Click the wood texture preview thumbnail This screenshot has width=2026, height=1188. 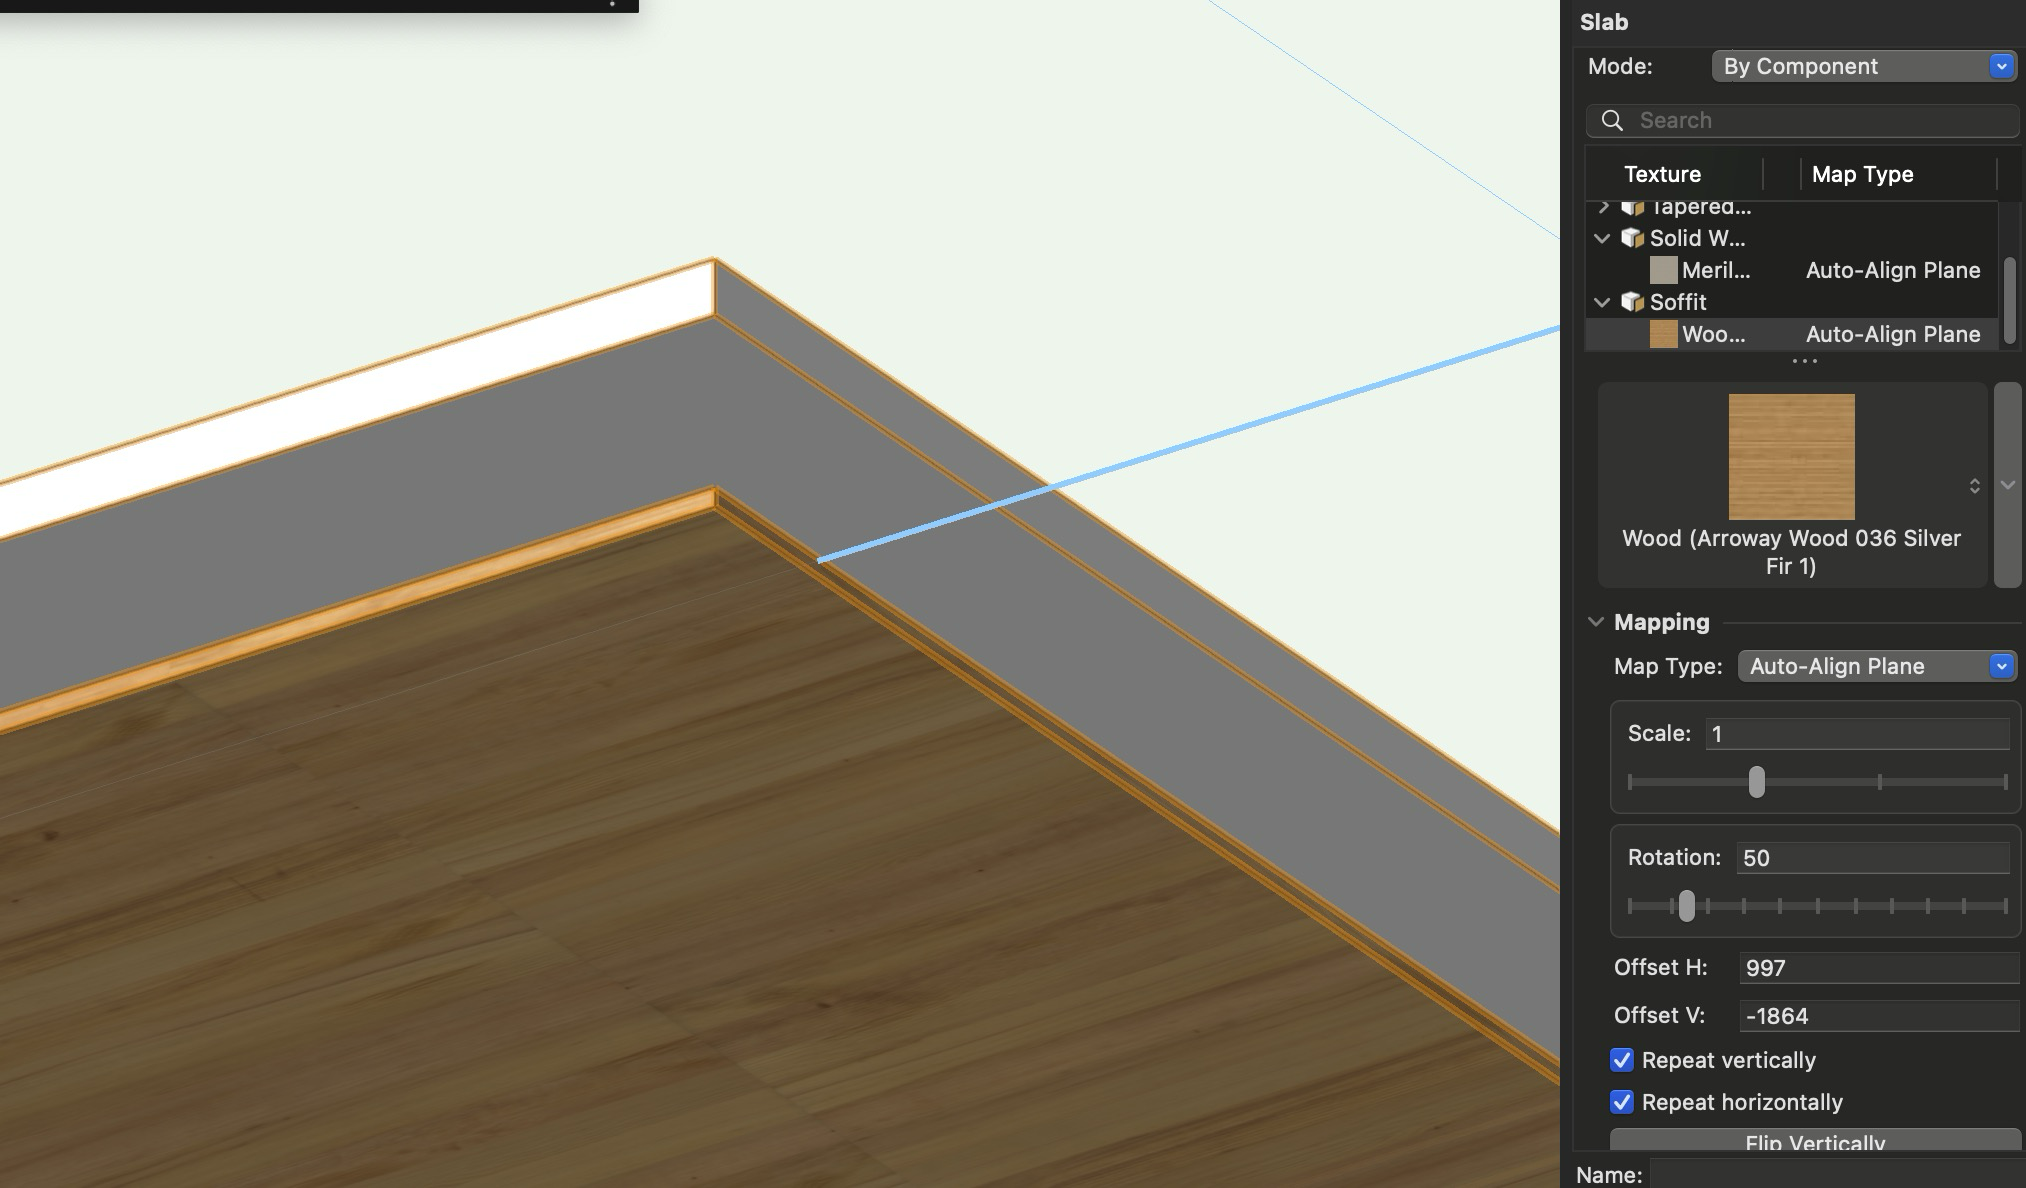point(1791,456)
